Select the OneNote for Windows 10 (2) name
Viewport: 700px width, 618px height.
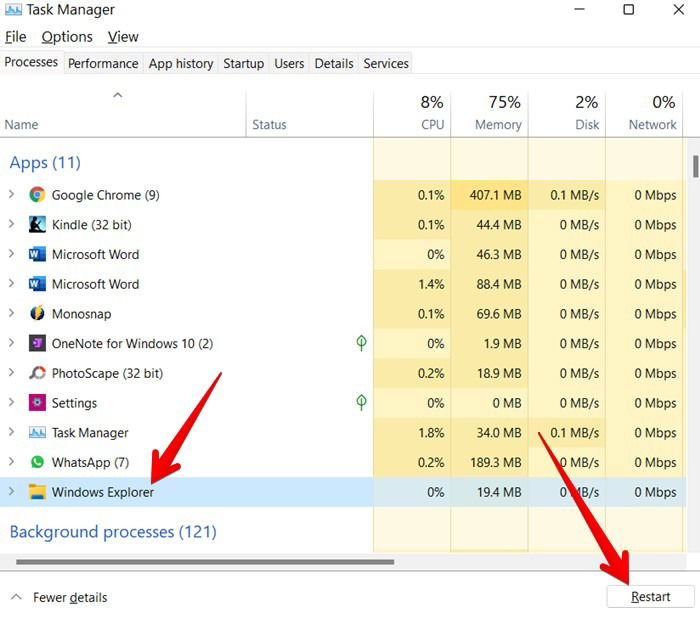132,344
